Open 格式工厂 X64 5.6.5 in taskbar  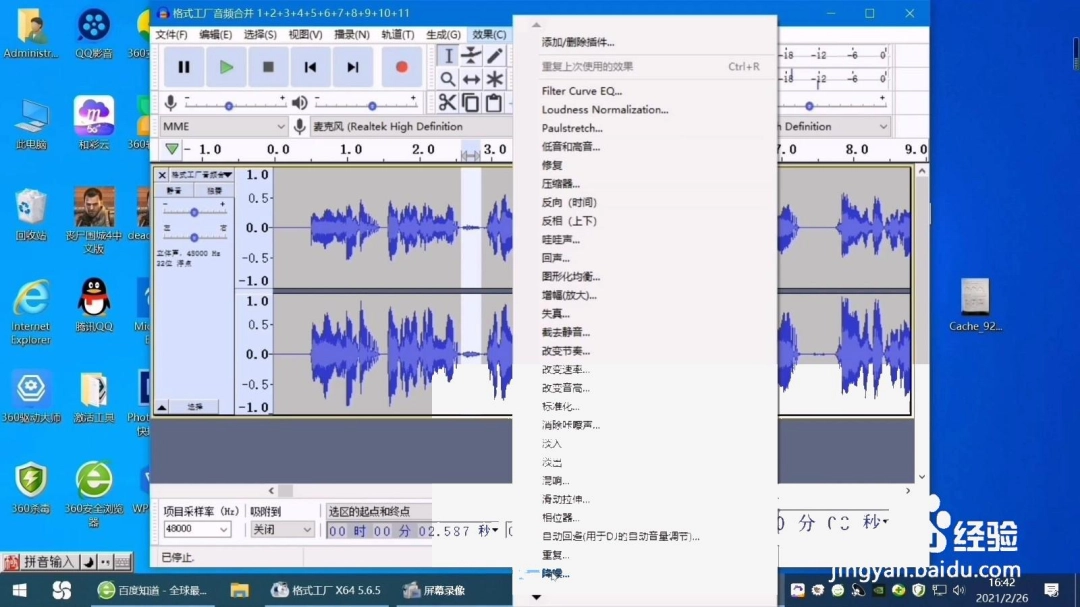[x=325, y=590]
